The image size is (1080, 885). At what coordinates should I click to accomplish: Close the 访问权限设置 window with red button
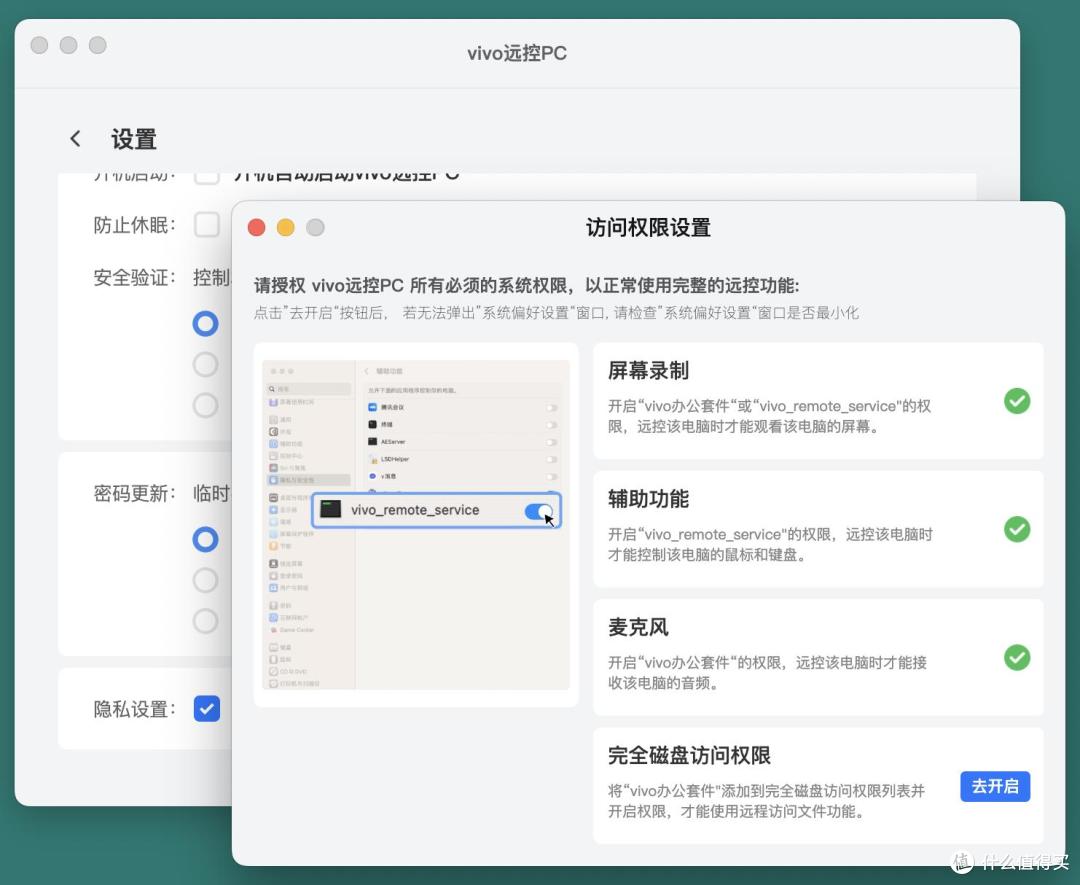pyautogui.click(x=256, y=227)
